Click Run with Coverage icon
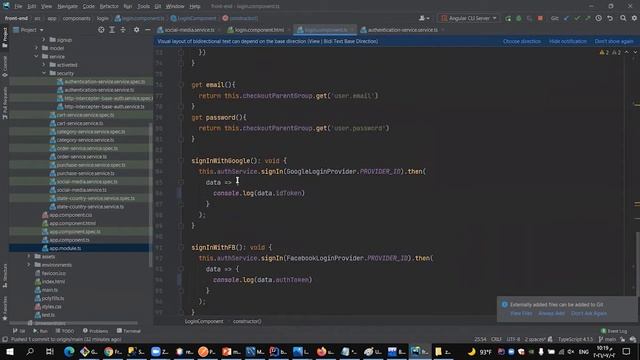The width and height of the screenshot is (640, 360). coord(529,18)
